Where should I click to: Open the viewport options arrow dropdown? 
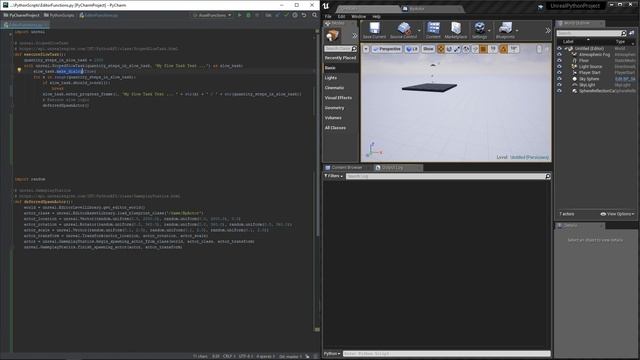pos(366,49)
